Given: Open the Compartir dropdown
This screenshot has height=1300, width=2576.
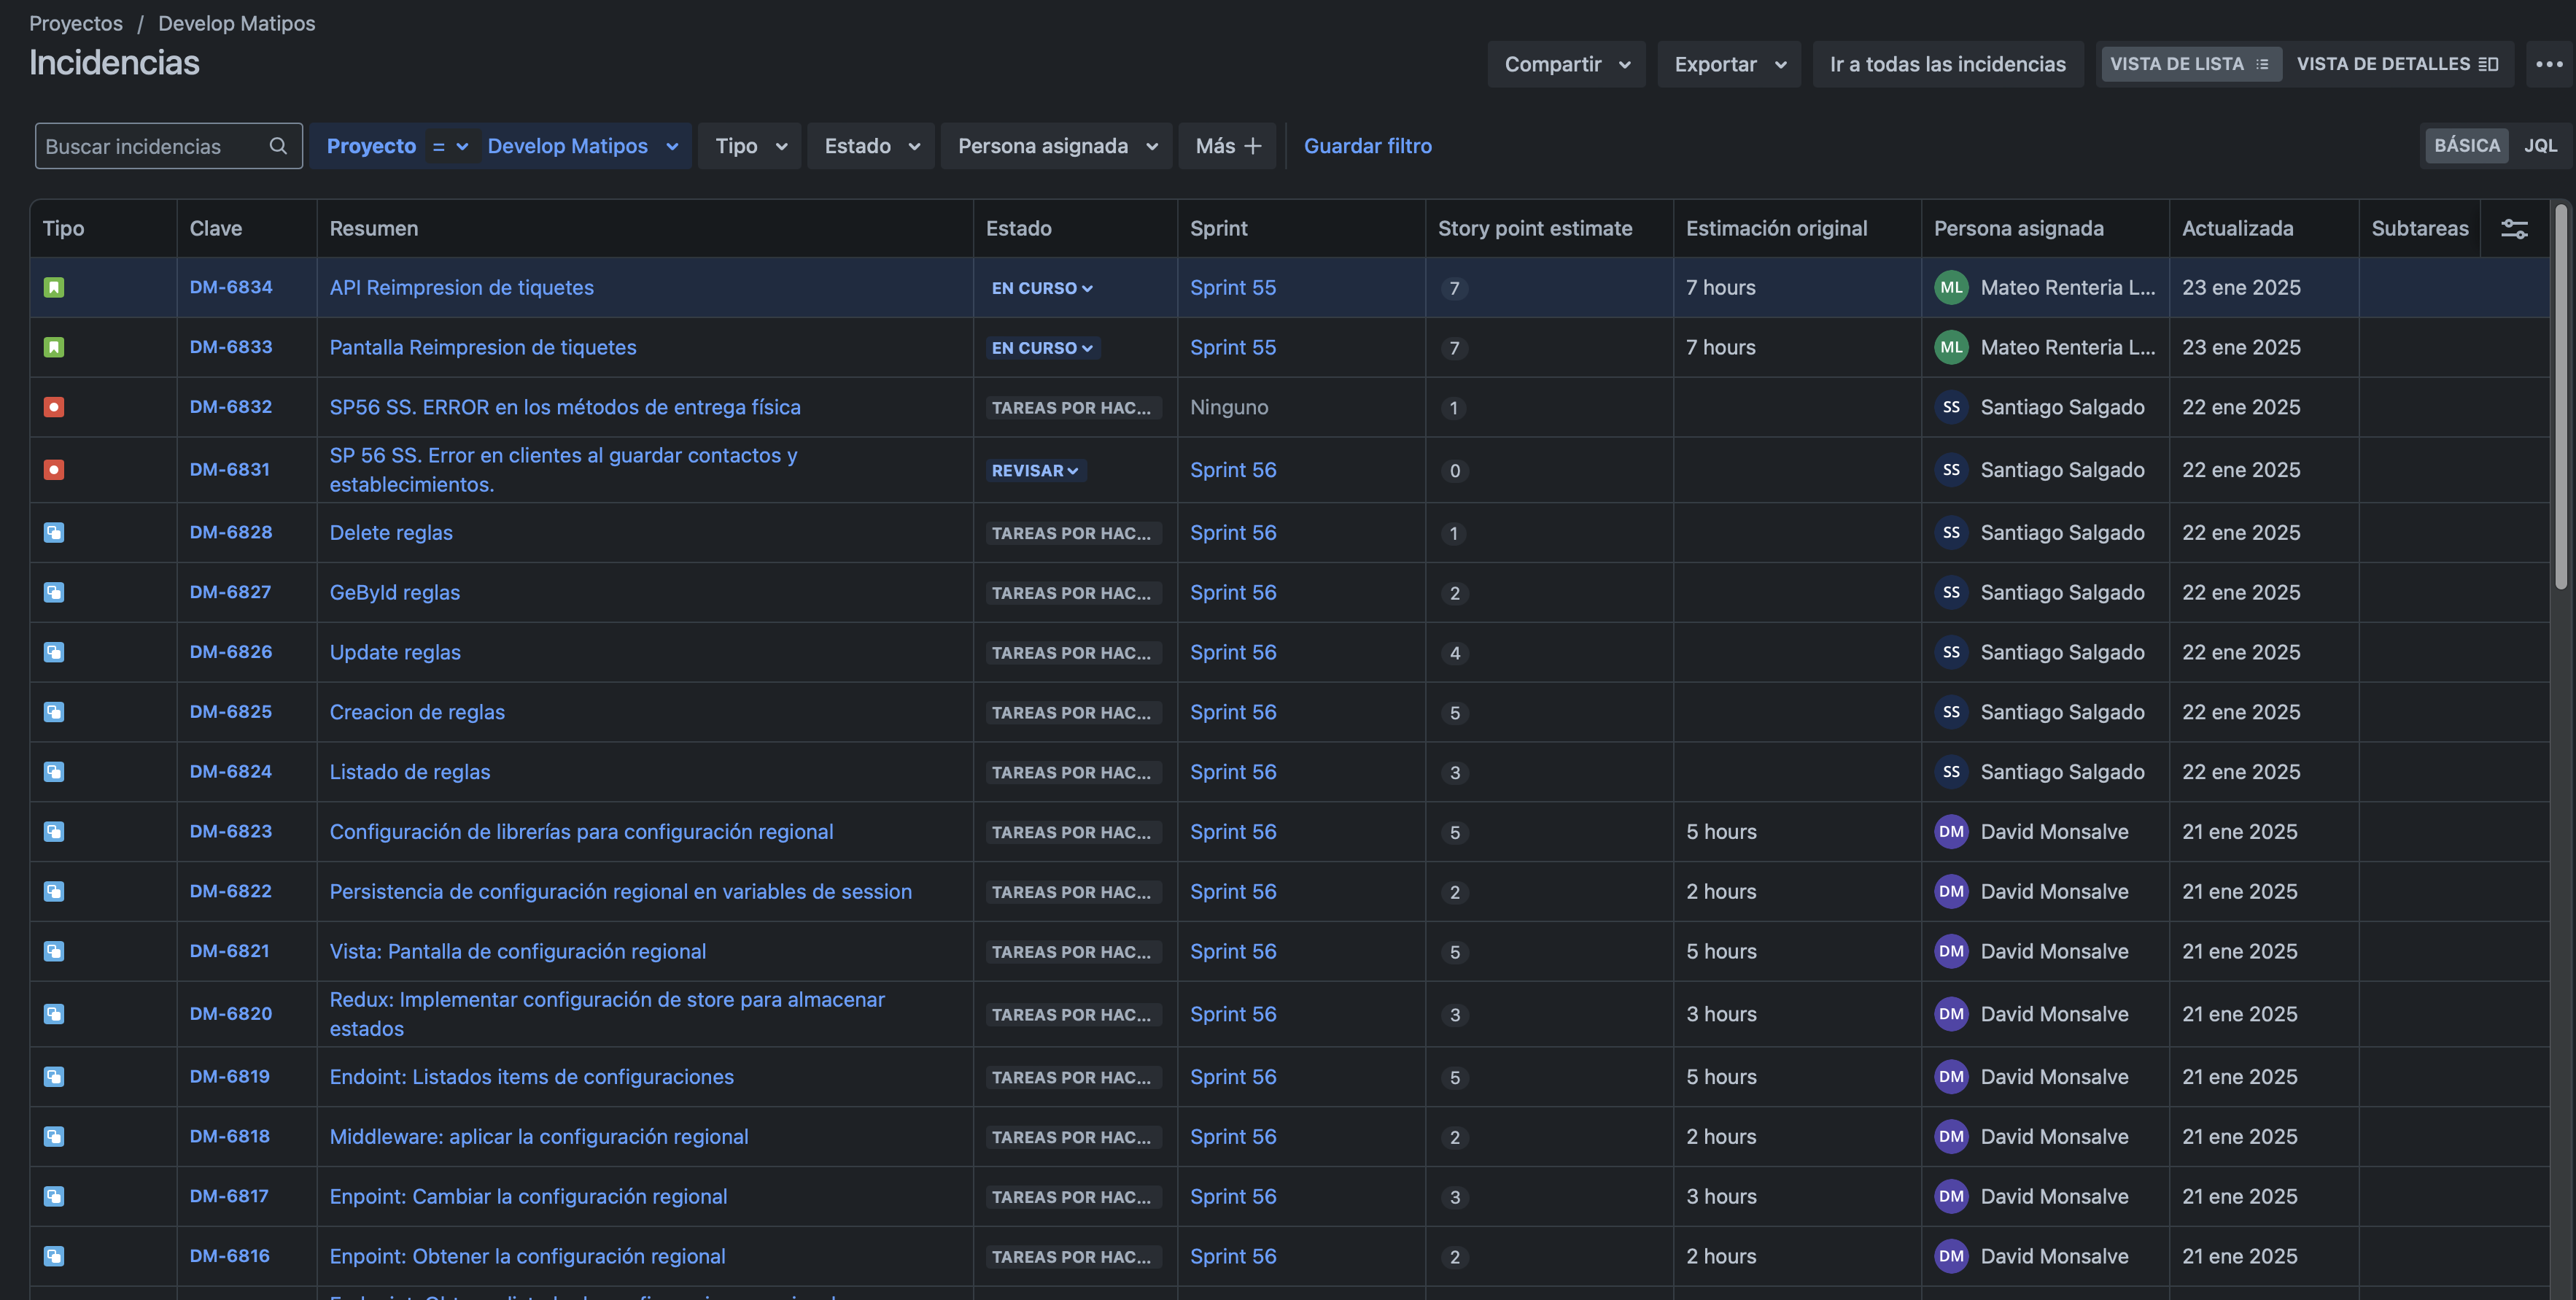Looking at the screenshot, I should coord(1566,64).
